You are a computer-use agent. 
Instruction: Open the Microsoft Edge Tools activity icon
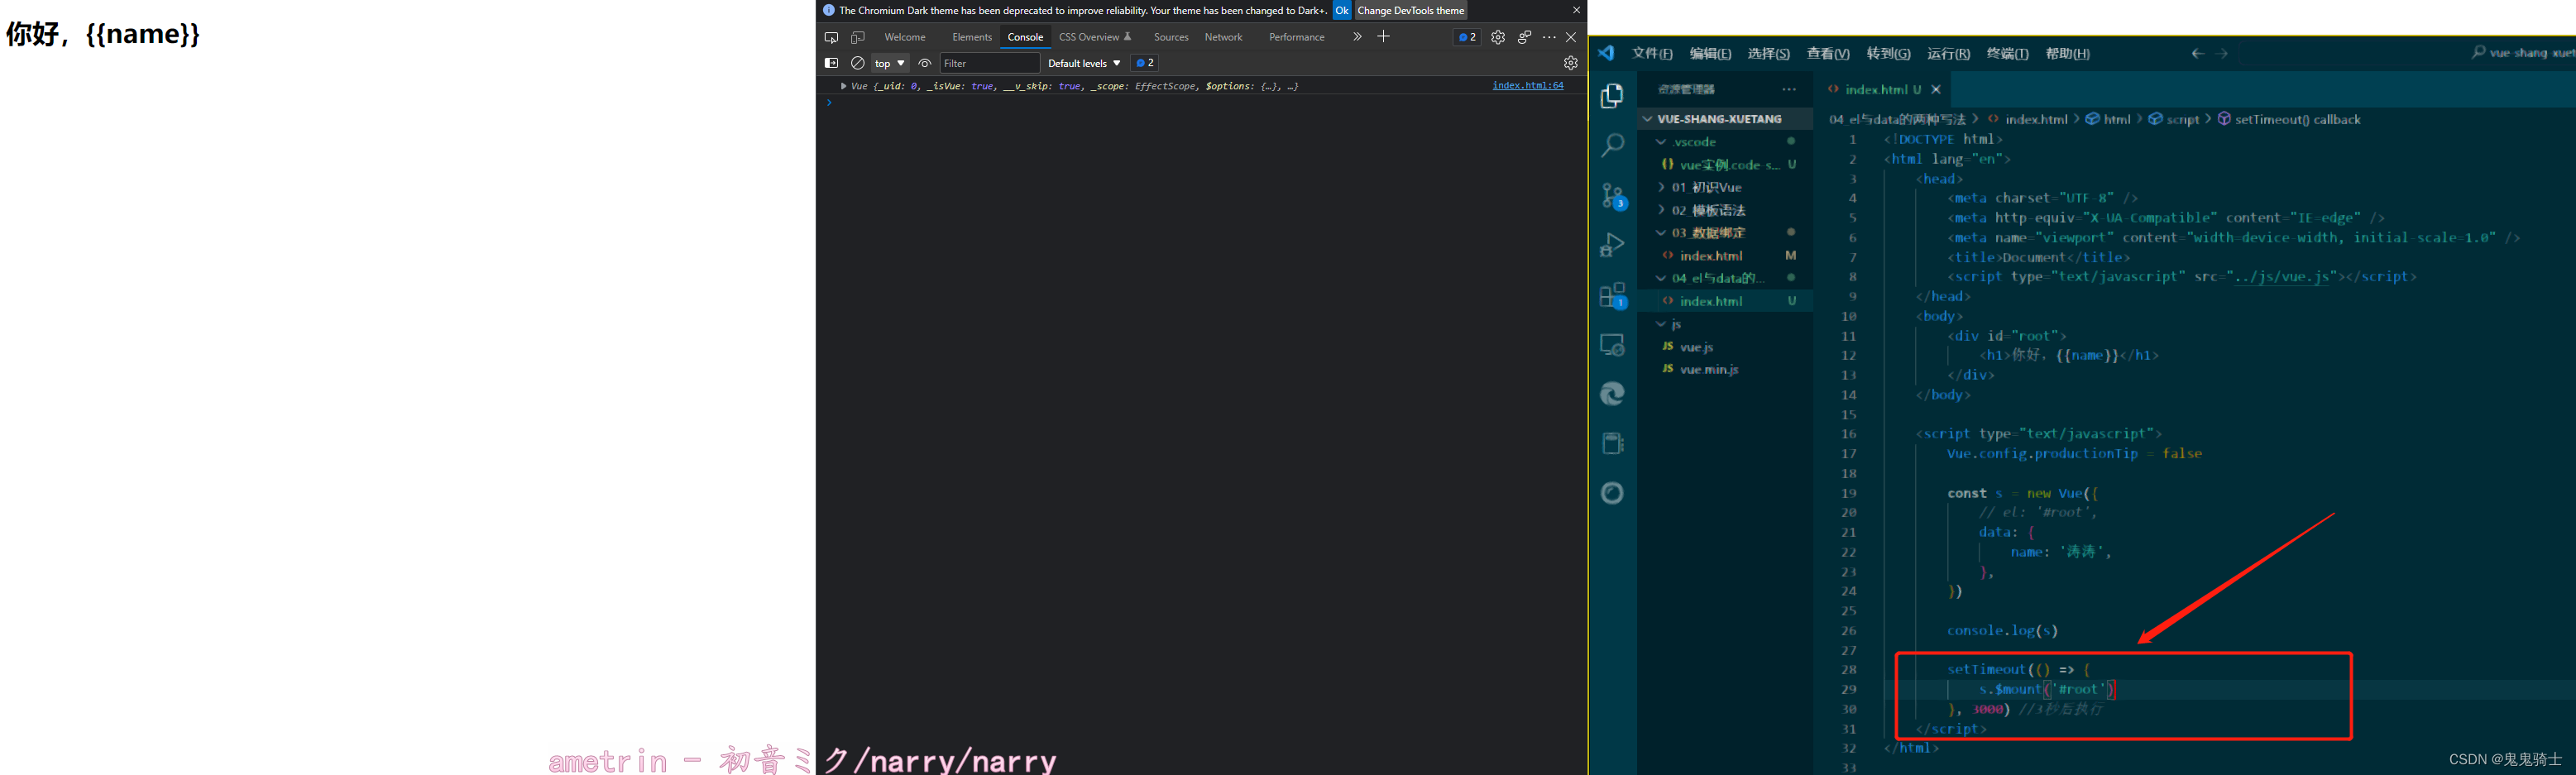pyautogui.click(x=1612, y=394)
